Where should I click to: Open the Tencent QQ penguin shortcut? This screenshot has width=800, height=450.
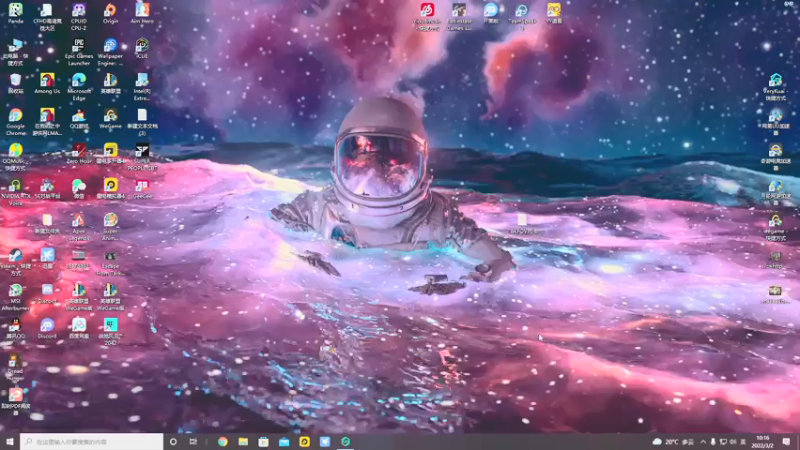pos(15,328)
